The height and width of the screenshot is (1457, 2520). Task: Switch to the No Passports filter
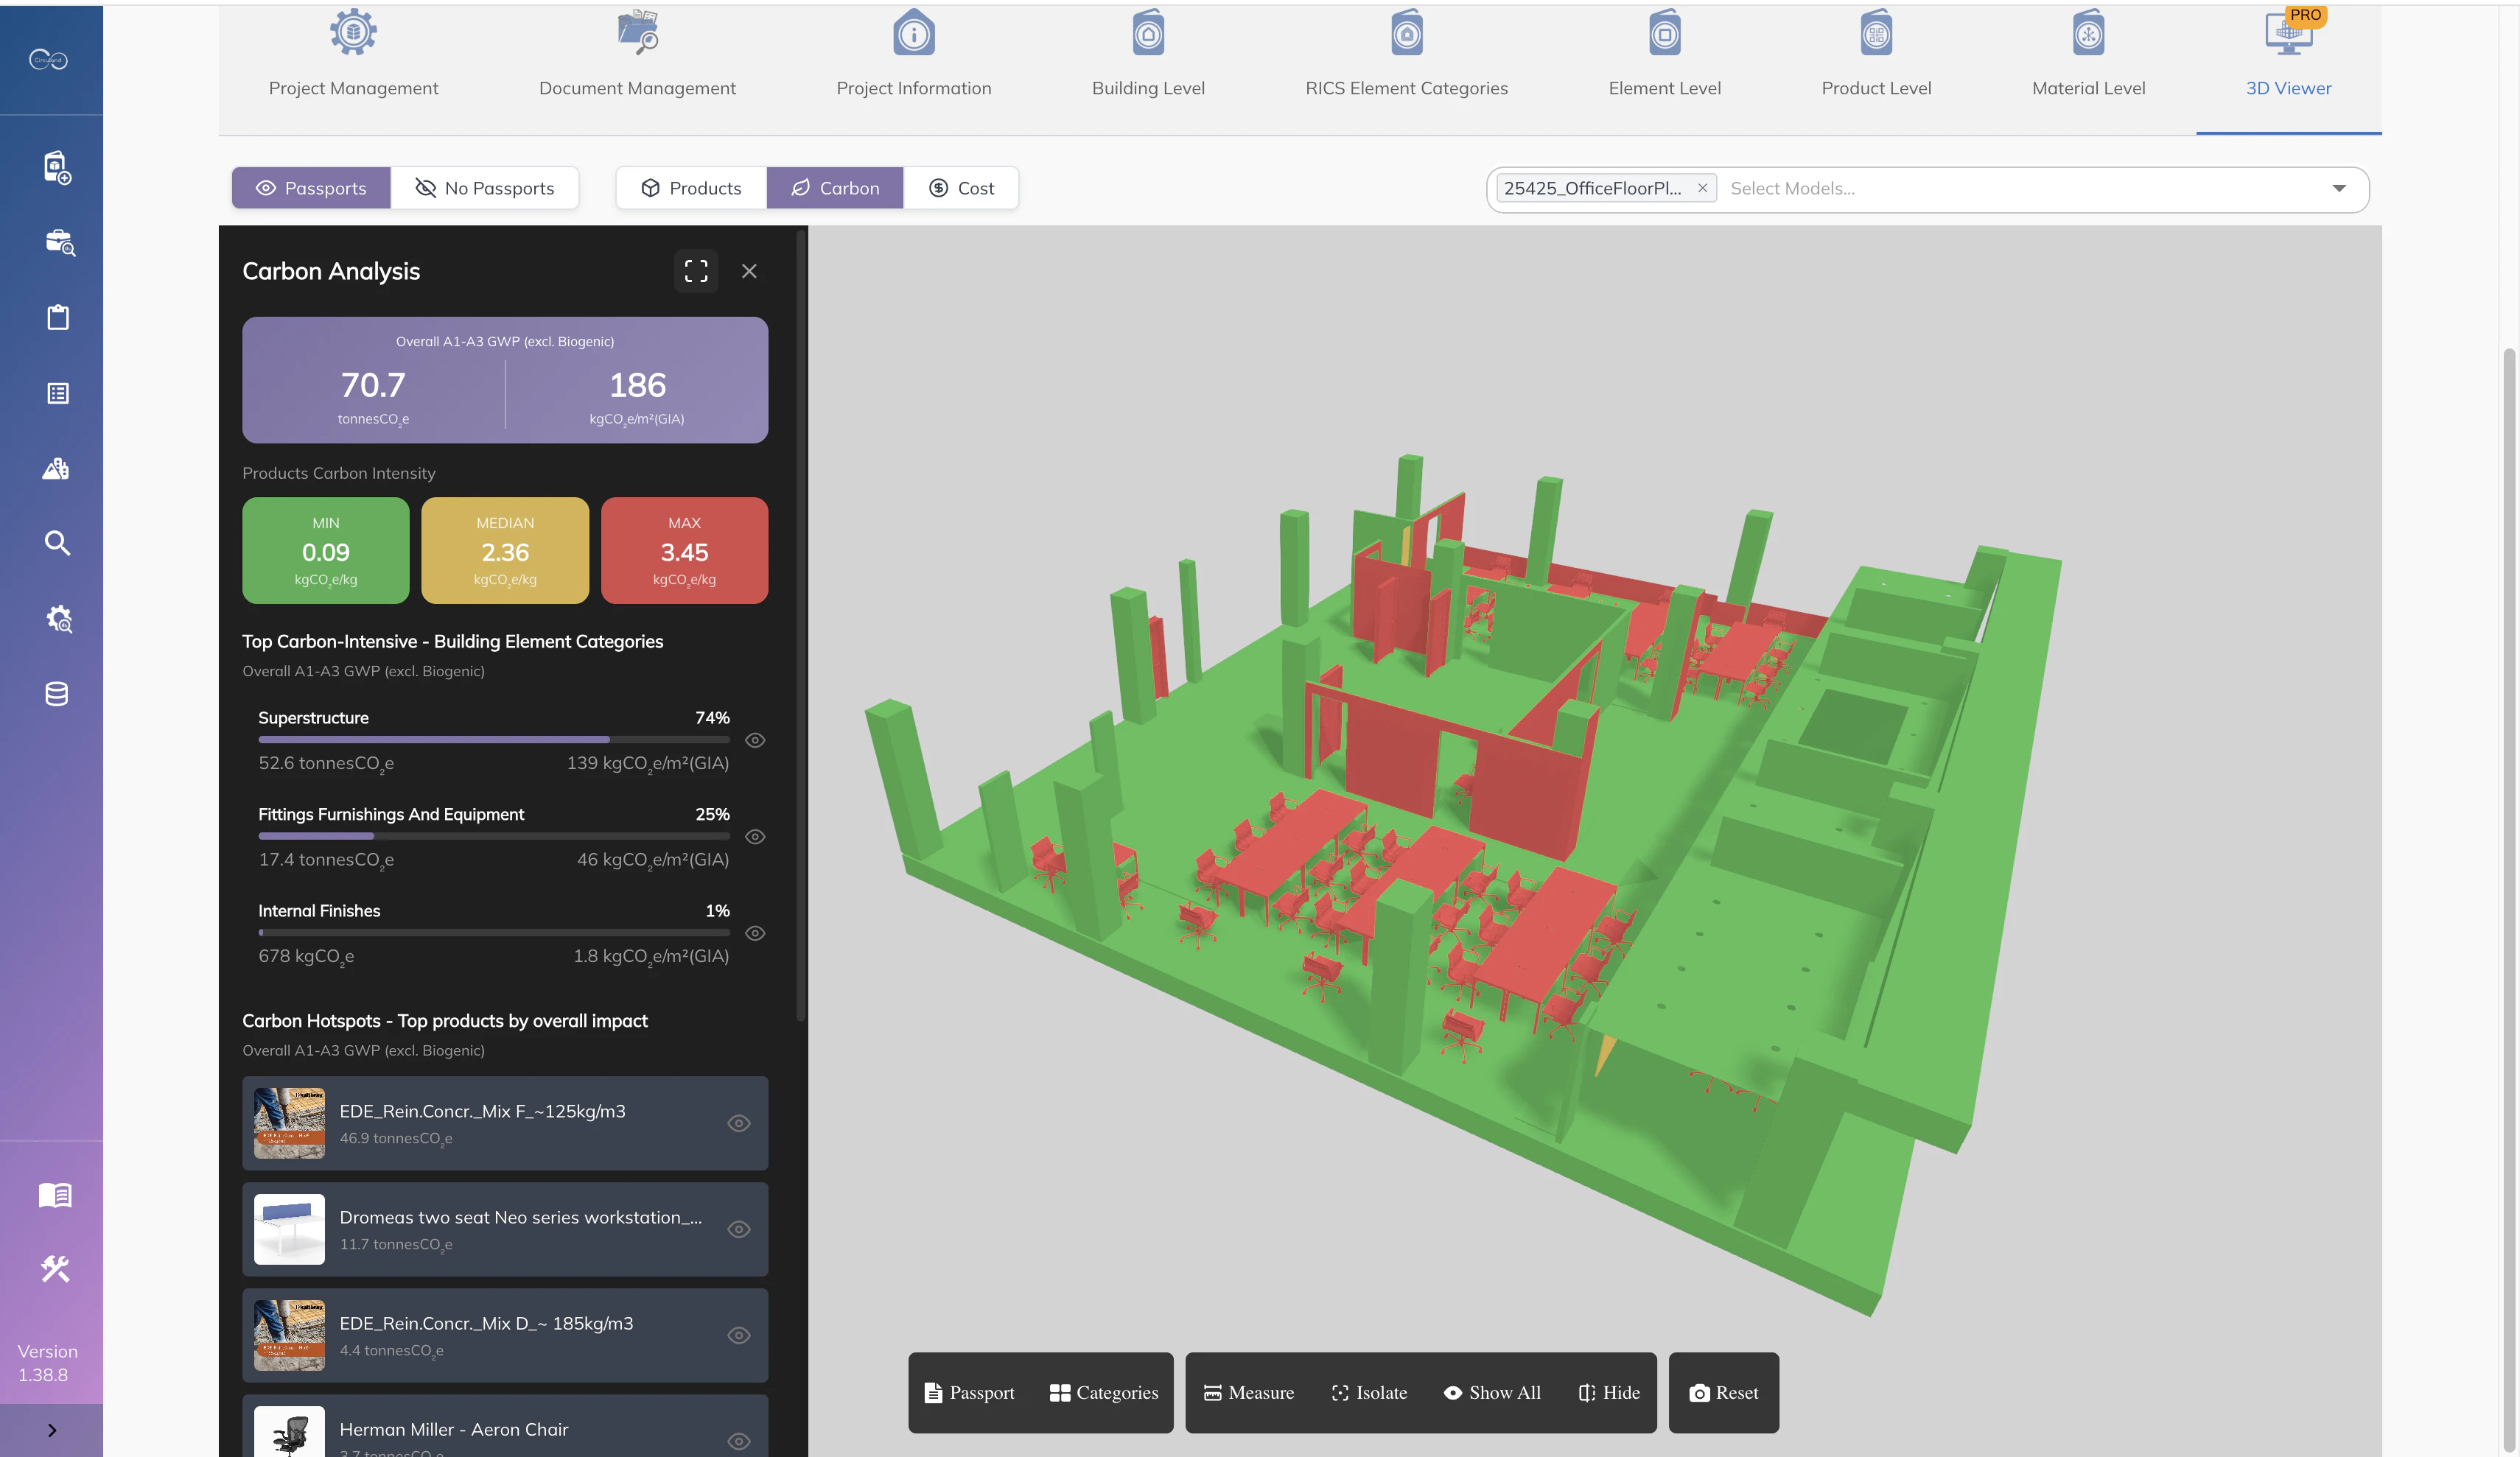(485, 187)
